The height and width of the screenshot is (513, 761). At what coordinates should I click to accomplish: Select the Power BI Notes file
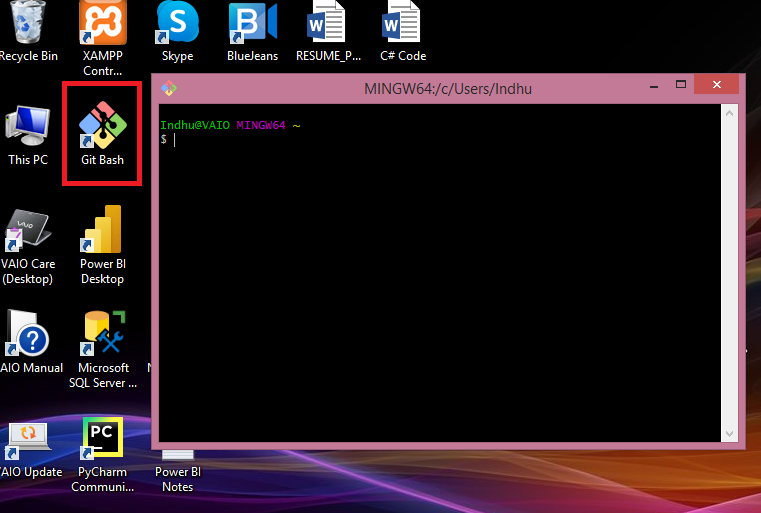point(178,471)
